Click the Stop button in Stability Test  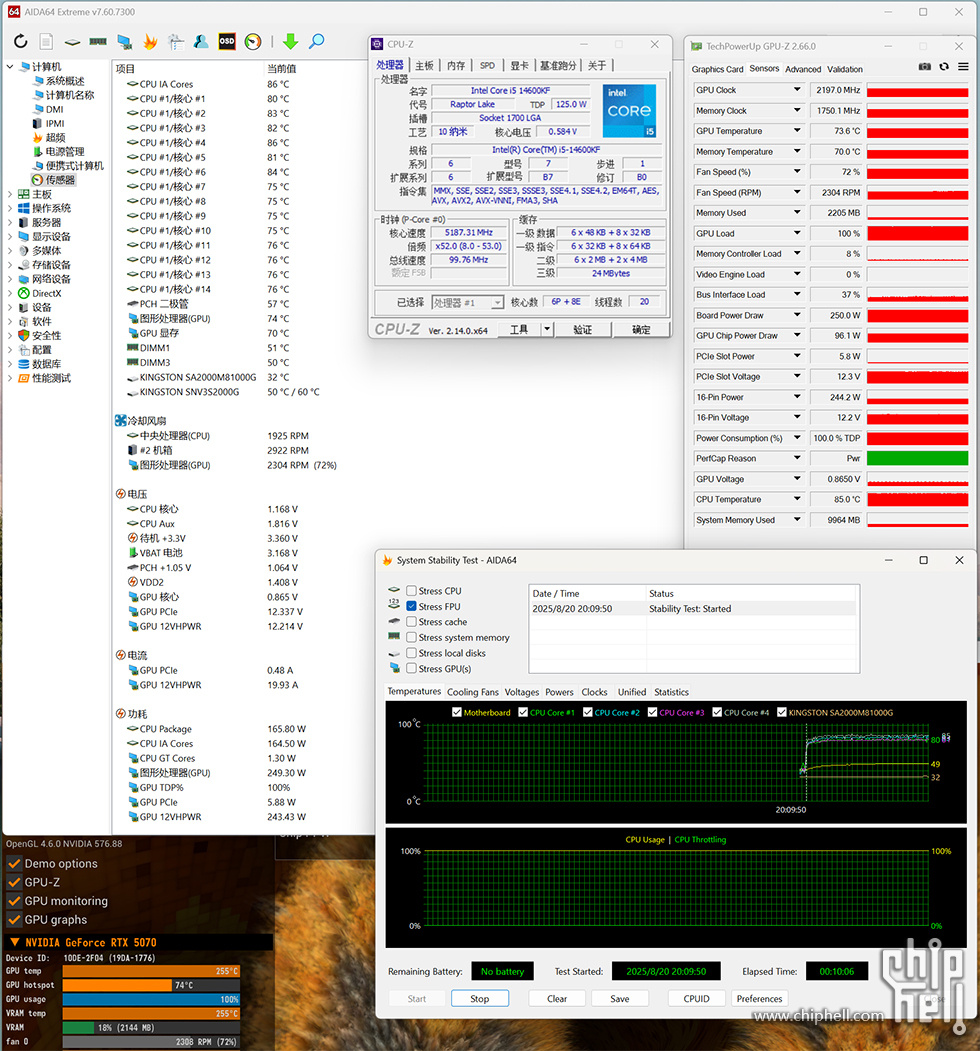tap(480, 998)
